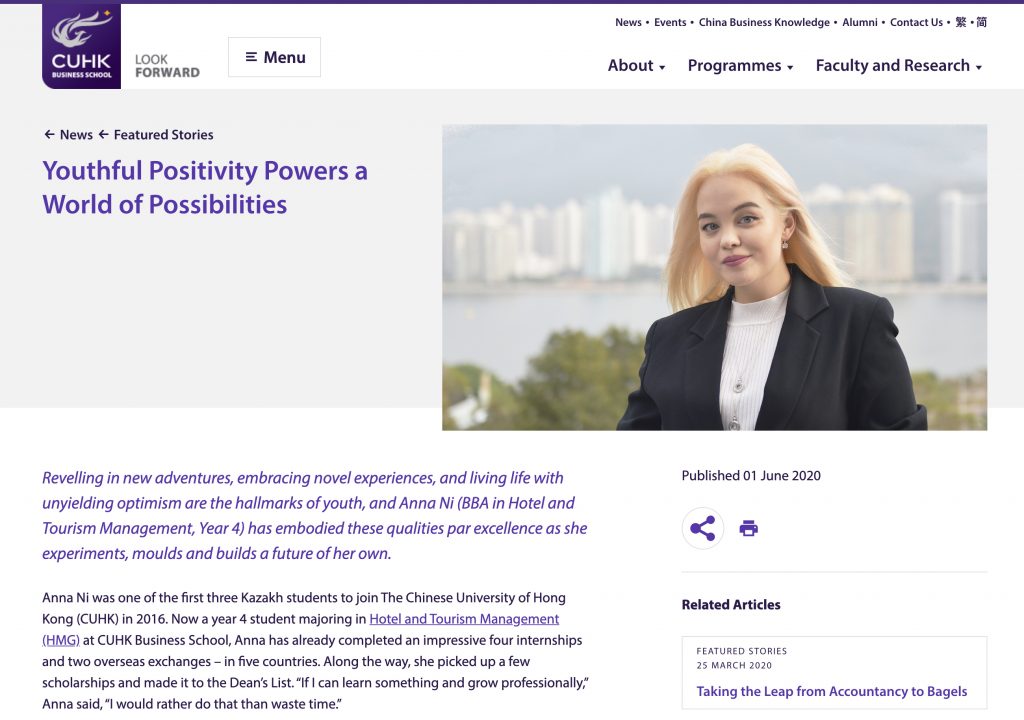1024x720 pixels.
Task: Open the Alumni link
Action: [x=861, y=22]
